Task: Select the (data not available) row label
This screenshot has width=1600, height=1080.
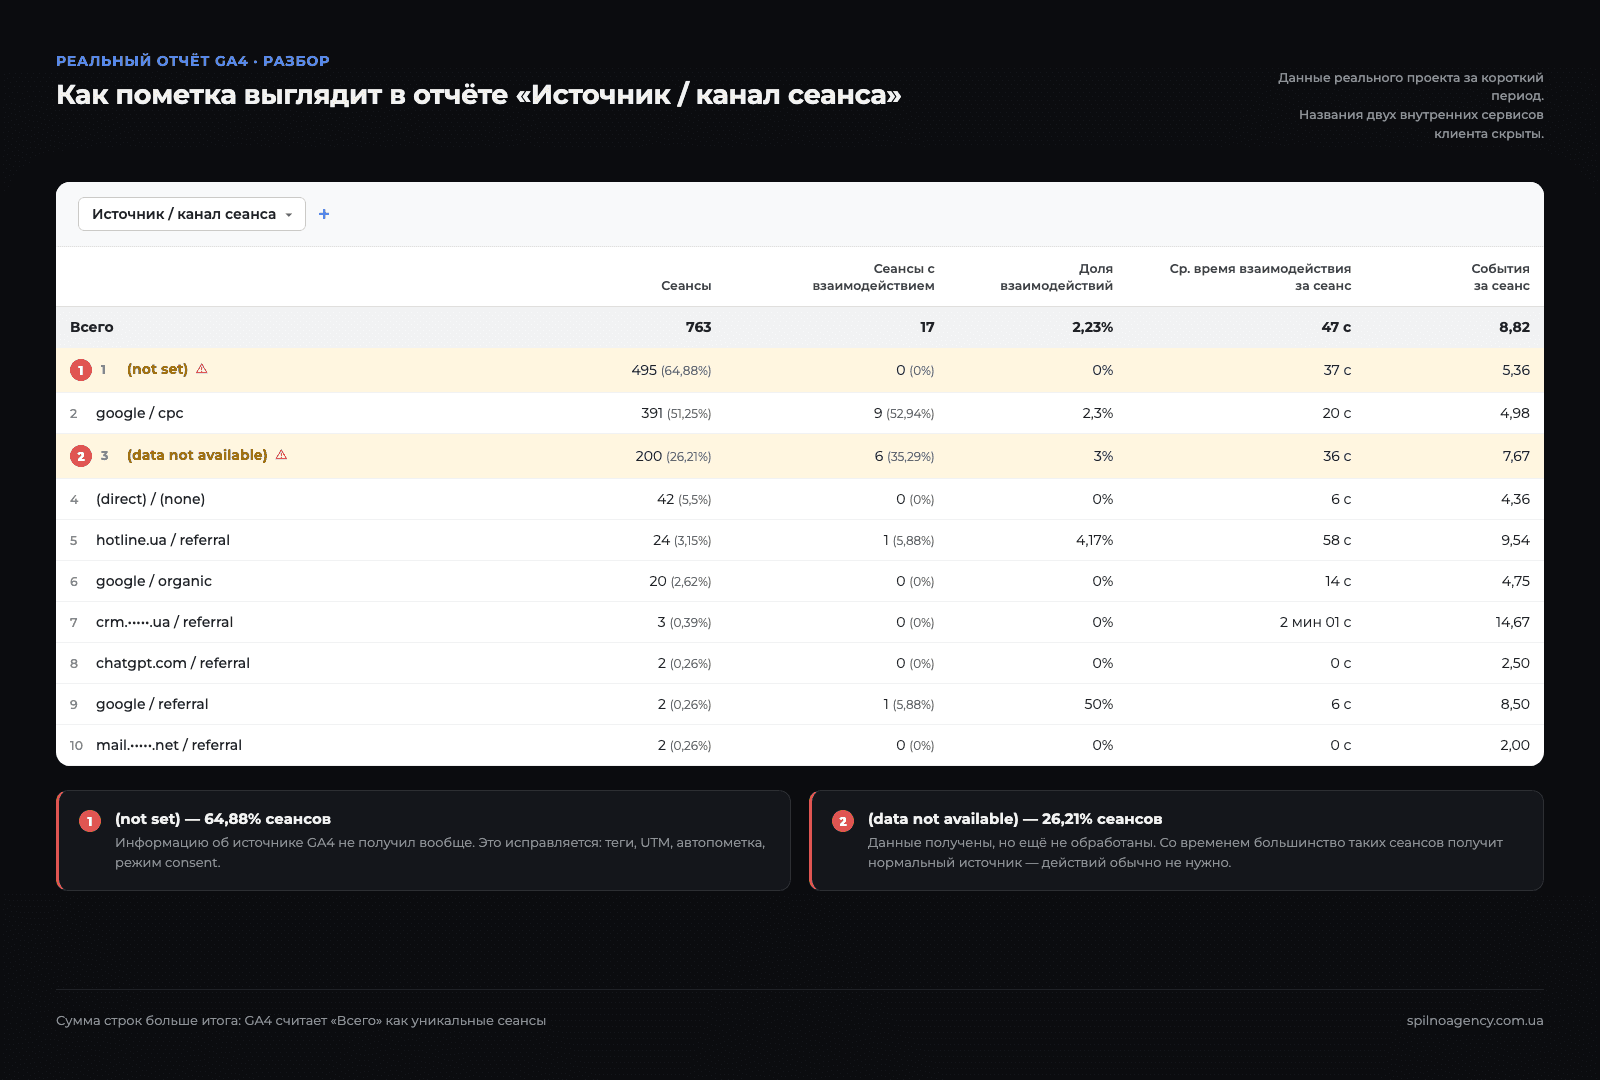Action: click(x=197, y=455)
